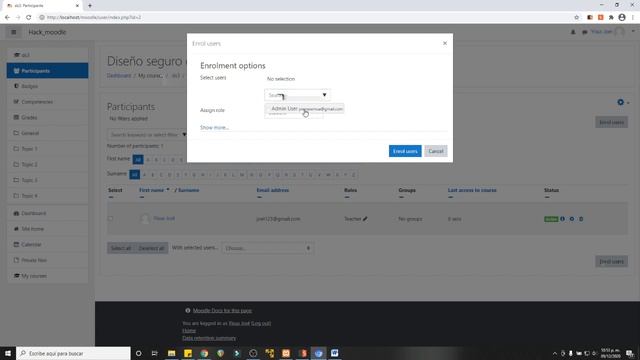Screen dimensions: 640x360
Task: Expand the Select users search dropdown arrow
Action: (324, 95)
